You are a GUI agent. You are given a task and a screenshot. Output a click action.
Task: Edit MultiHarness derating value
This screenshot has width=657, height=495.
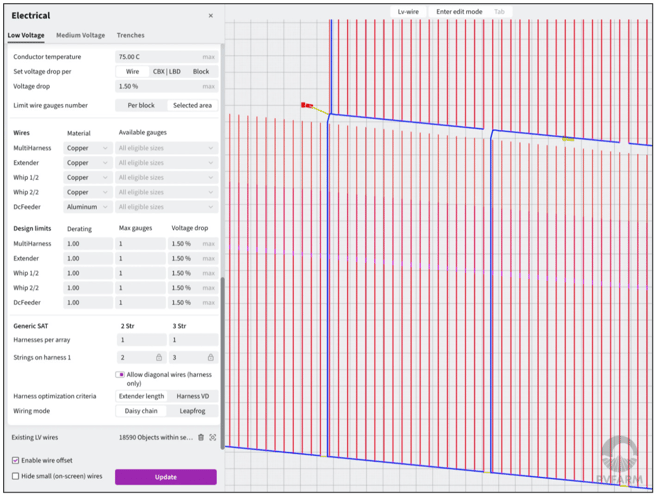point(88,244)
